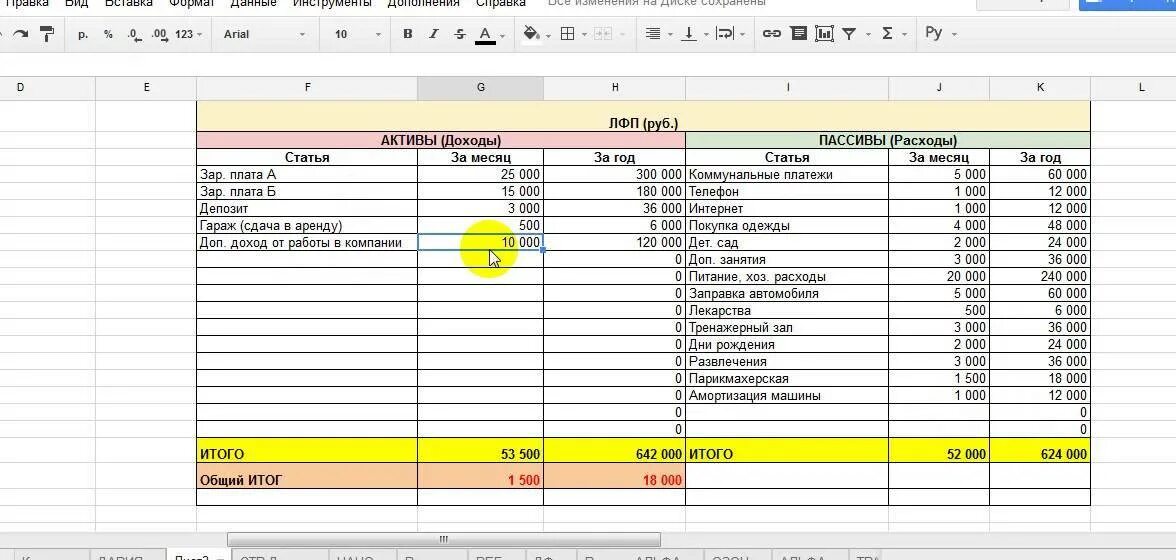
Task: Click the Redo arrow icon
Action: (20, 34)
